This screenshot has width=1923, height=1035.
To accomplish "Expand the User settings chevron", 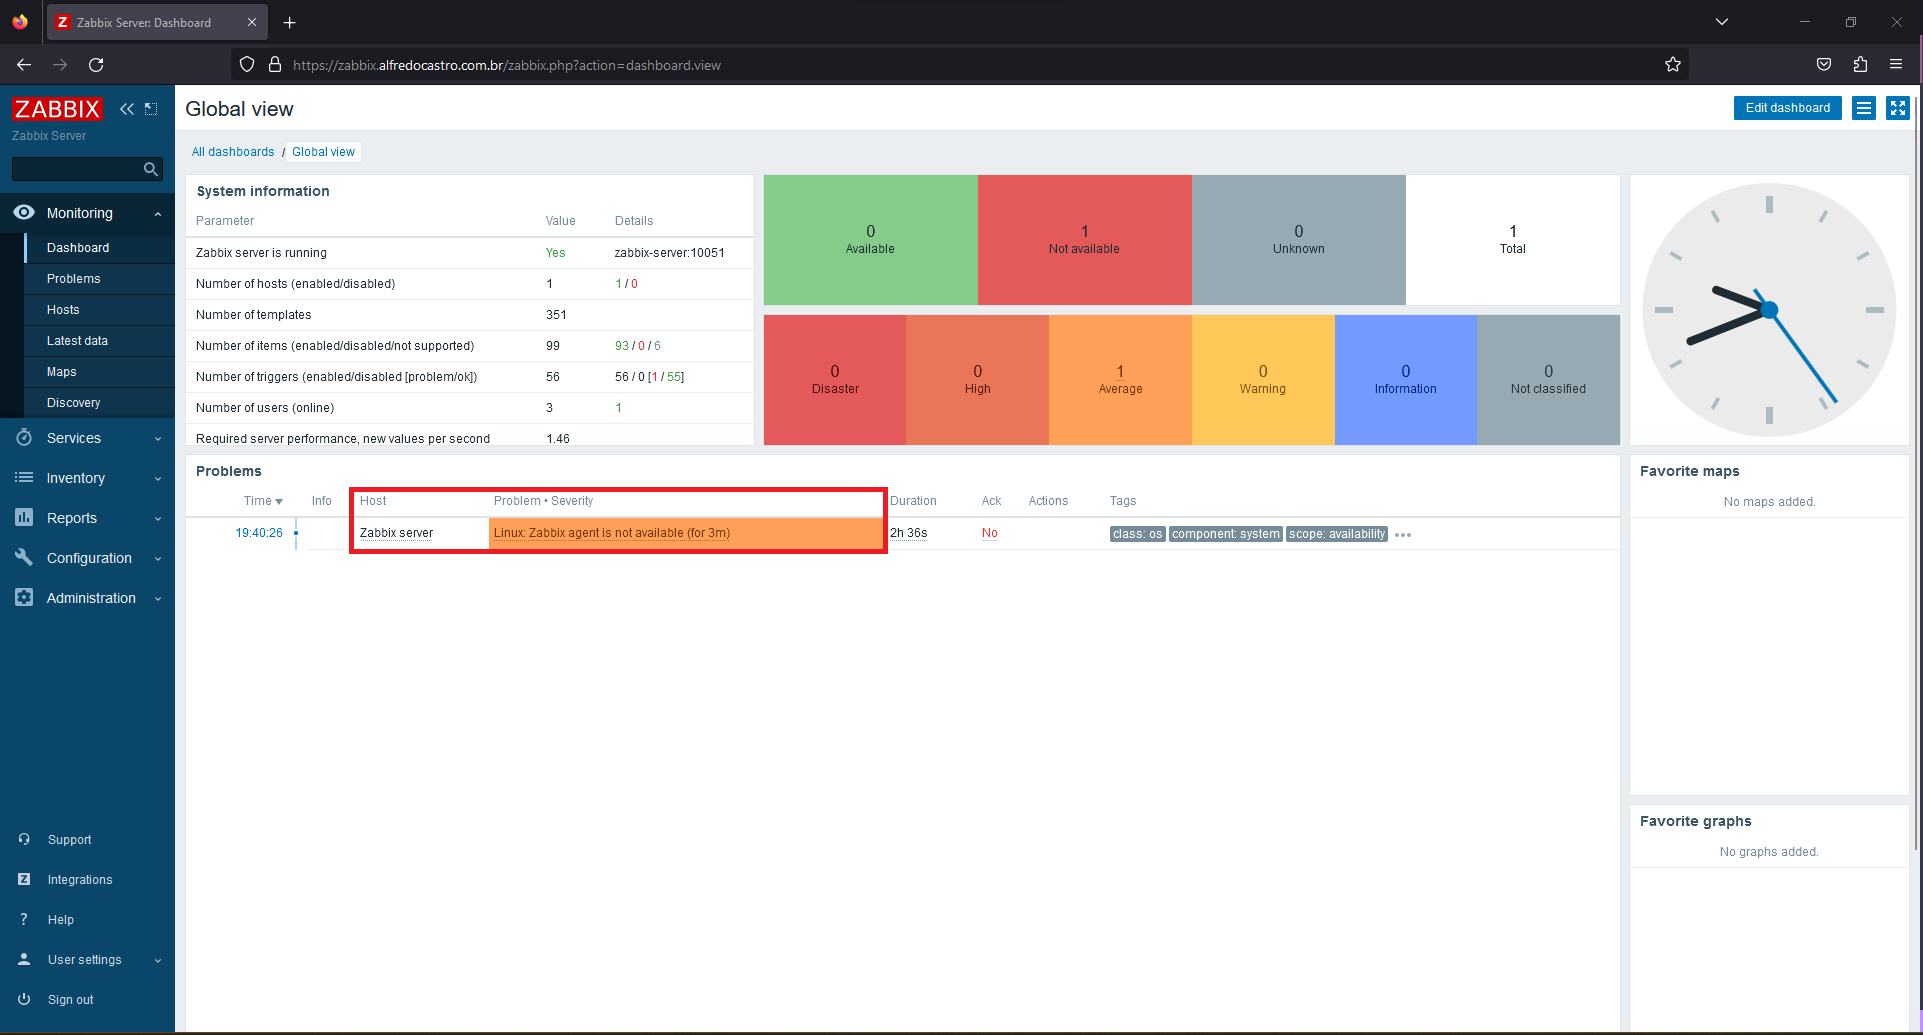I will (158, 960).
